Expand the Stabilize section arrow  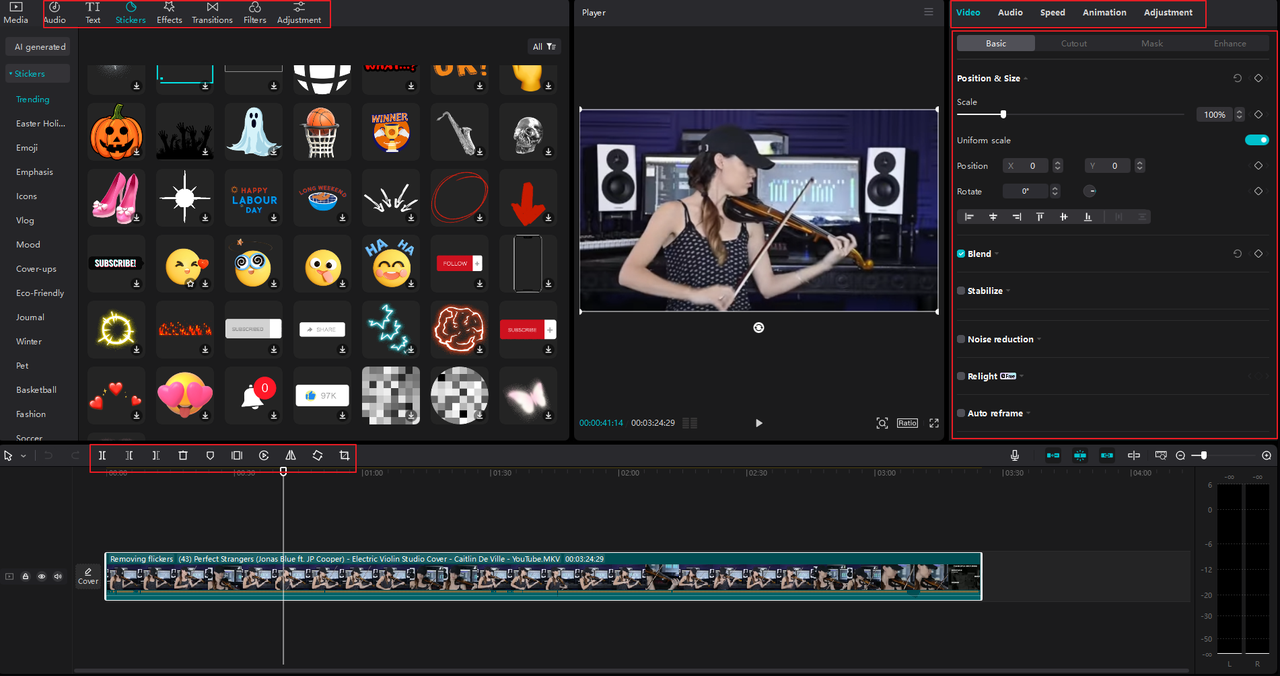click(x=1008, y=291)
